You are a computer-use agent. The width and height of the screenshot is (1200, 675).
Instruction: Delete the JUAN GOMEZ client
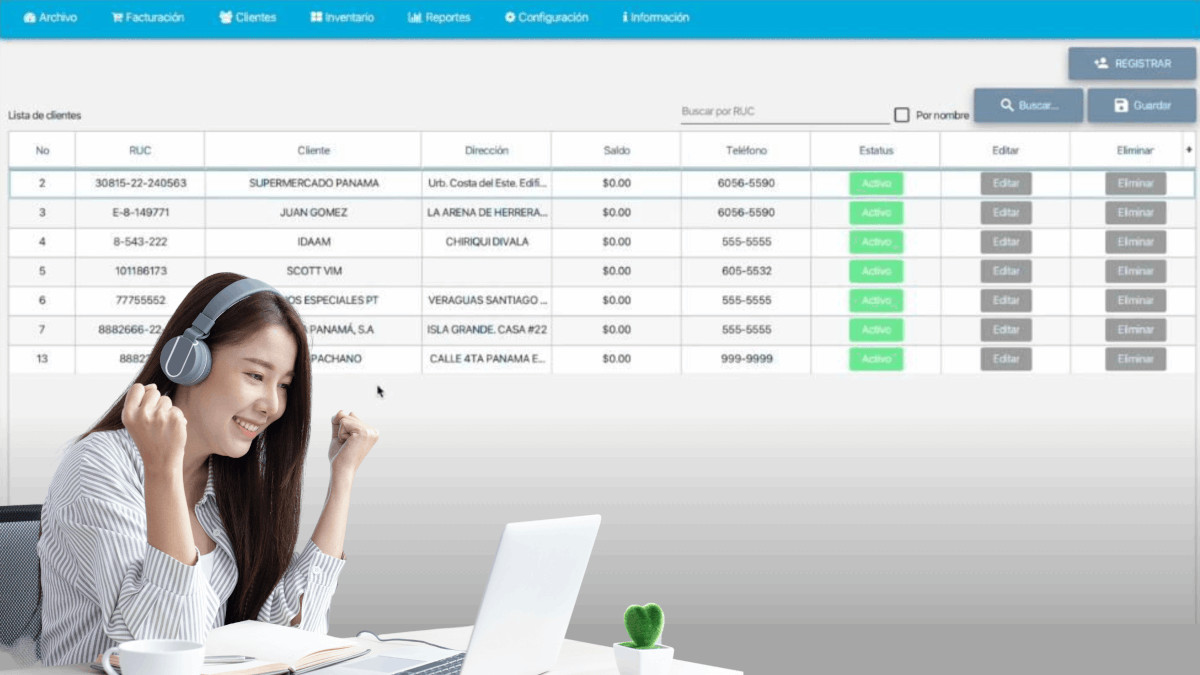[1135, 213]
